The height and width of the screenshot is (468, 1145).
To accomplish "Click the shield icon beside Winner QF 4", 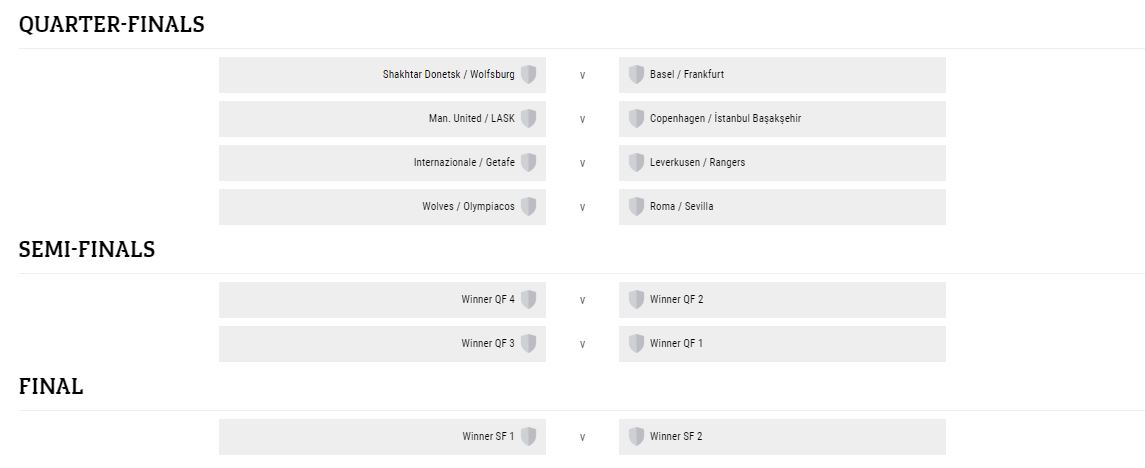I will click(x=528, y=299).
